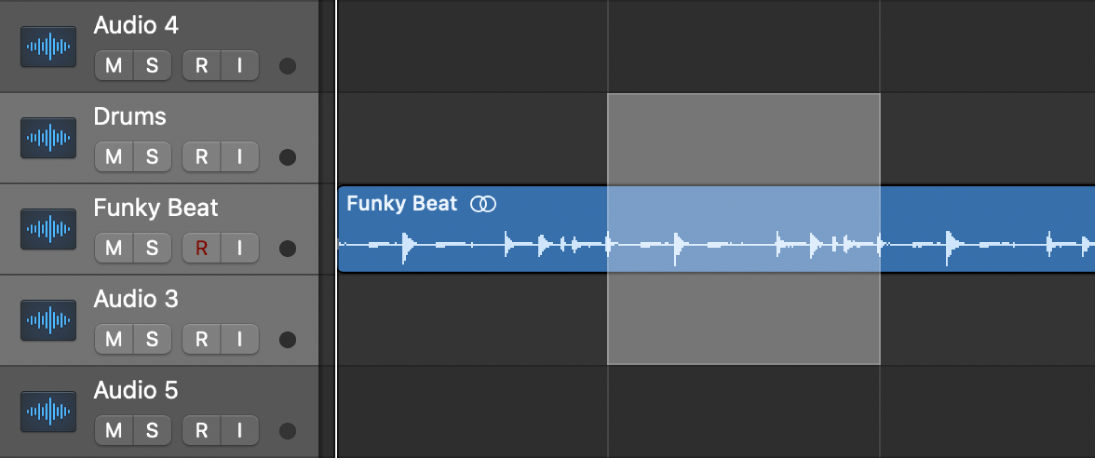Click the Funky Beat track color dot
Screen dimensions: 1096x460
coord(288,248)
